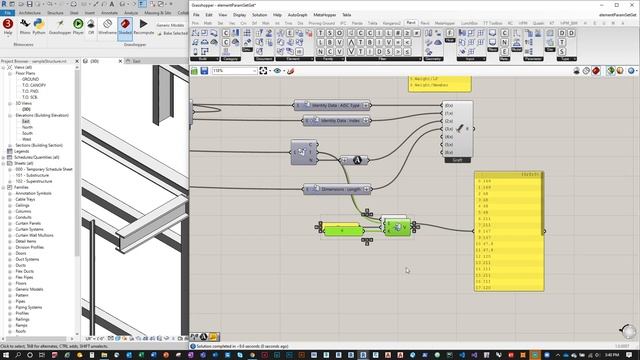This screenshot has height=360, width=640.
Task: Click the S icon in the Type panel
Action: point(562,52)
